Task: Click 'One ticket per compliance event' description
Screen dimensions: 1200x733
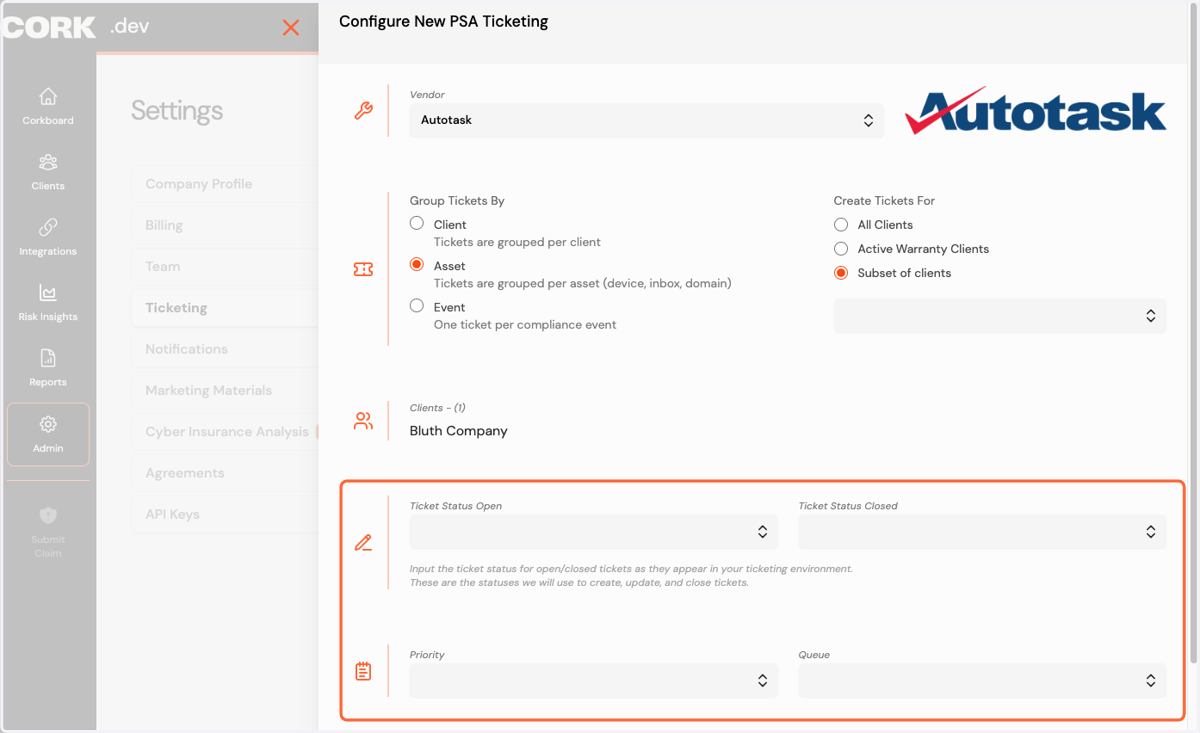Action: click(525, 325)
